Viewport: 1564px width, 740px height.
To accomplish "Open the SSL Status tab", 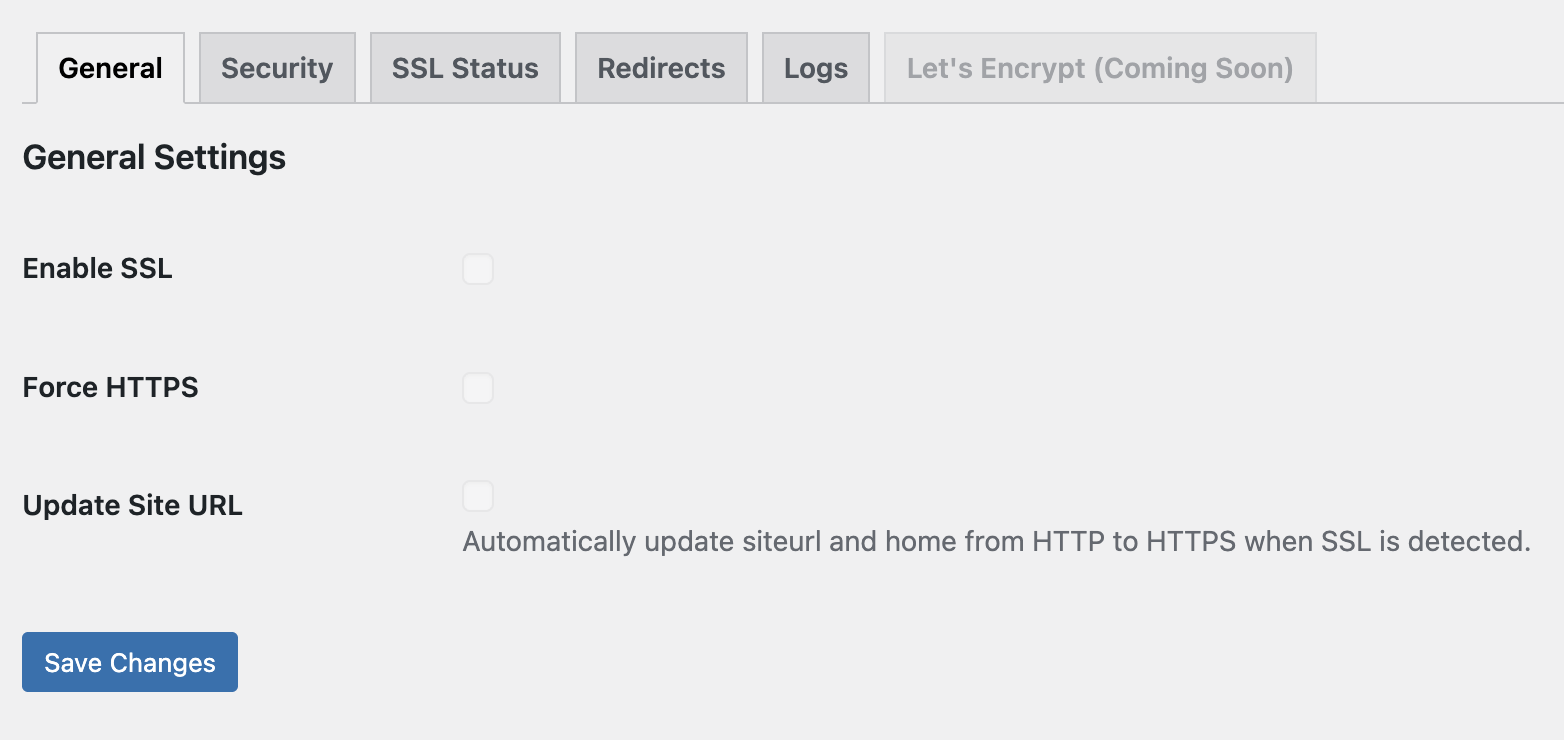I will tap(465, 67).
